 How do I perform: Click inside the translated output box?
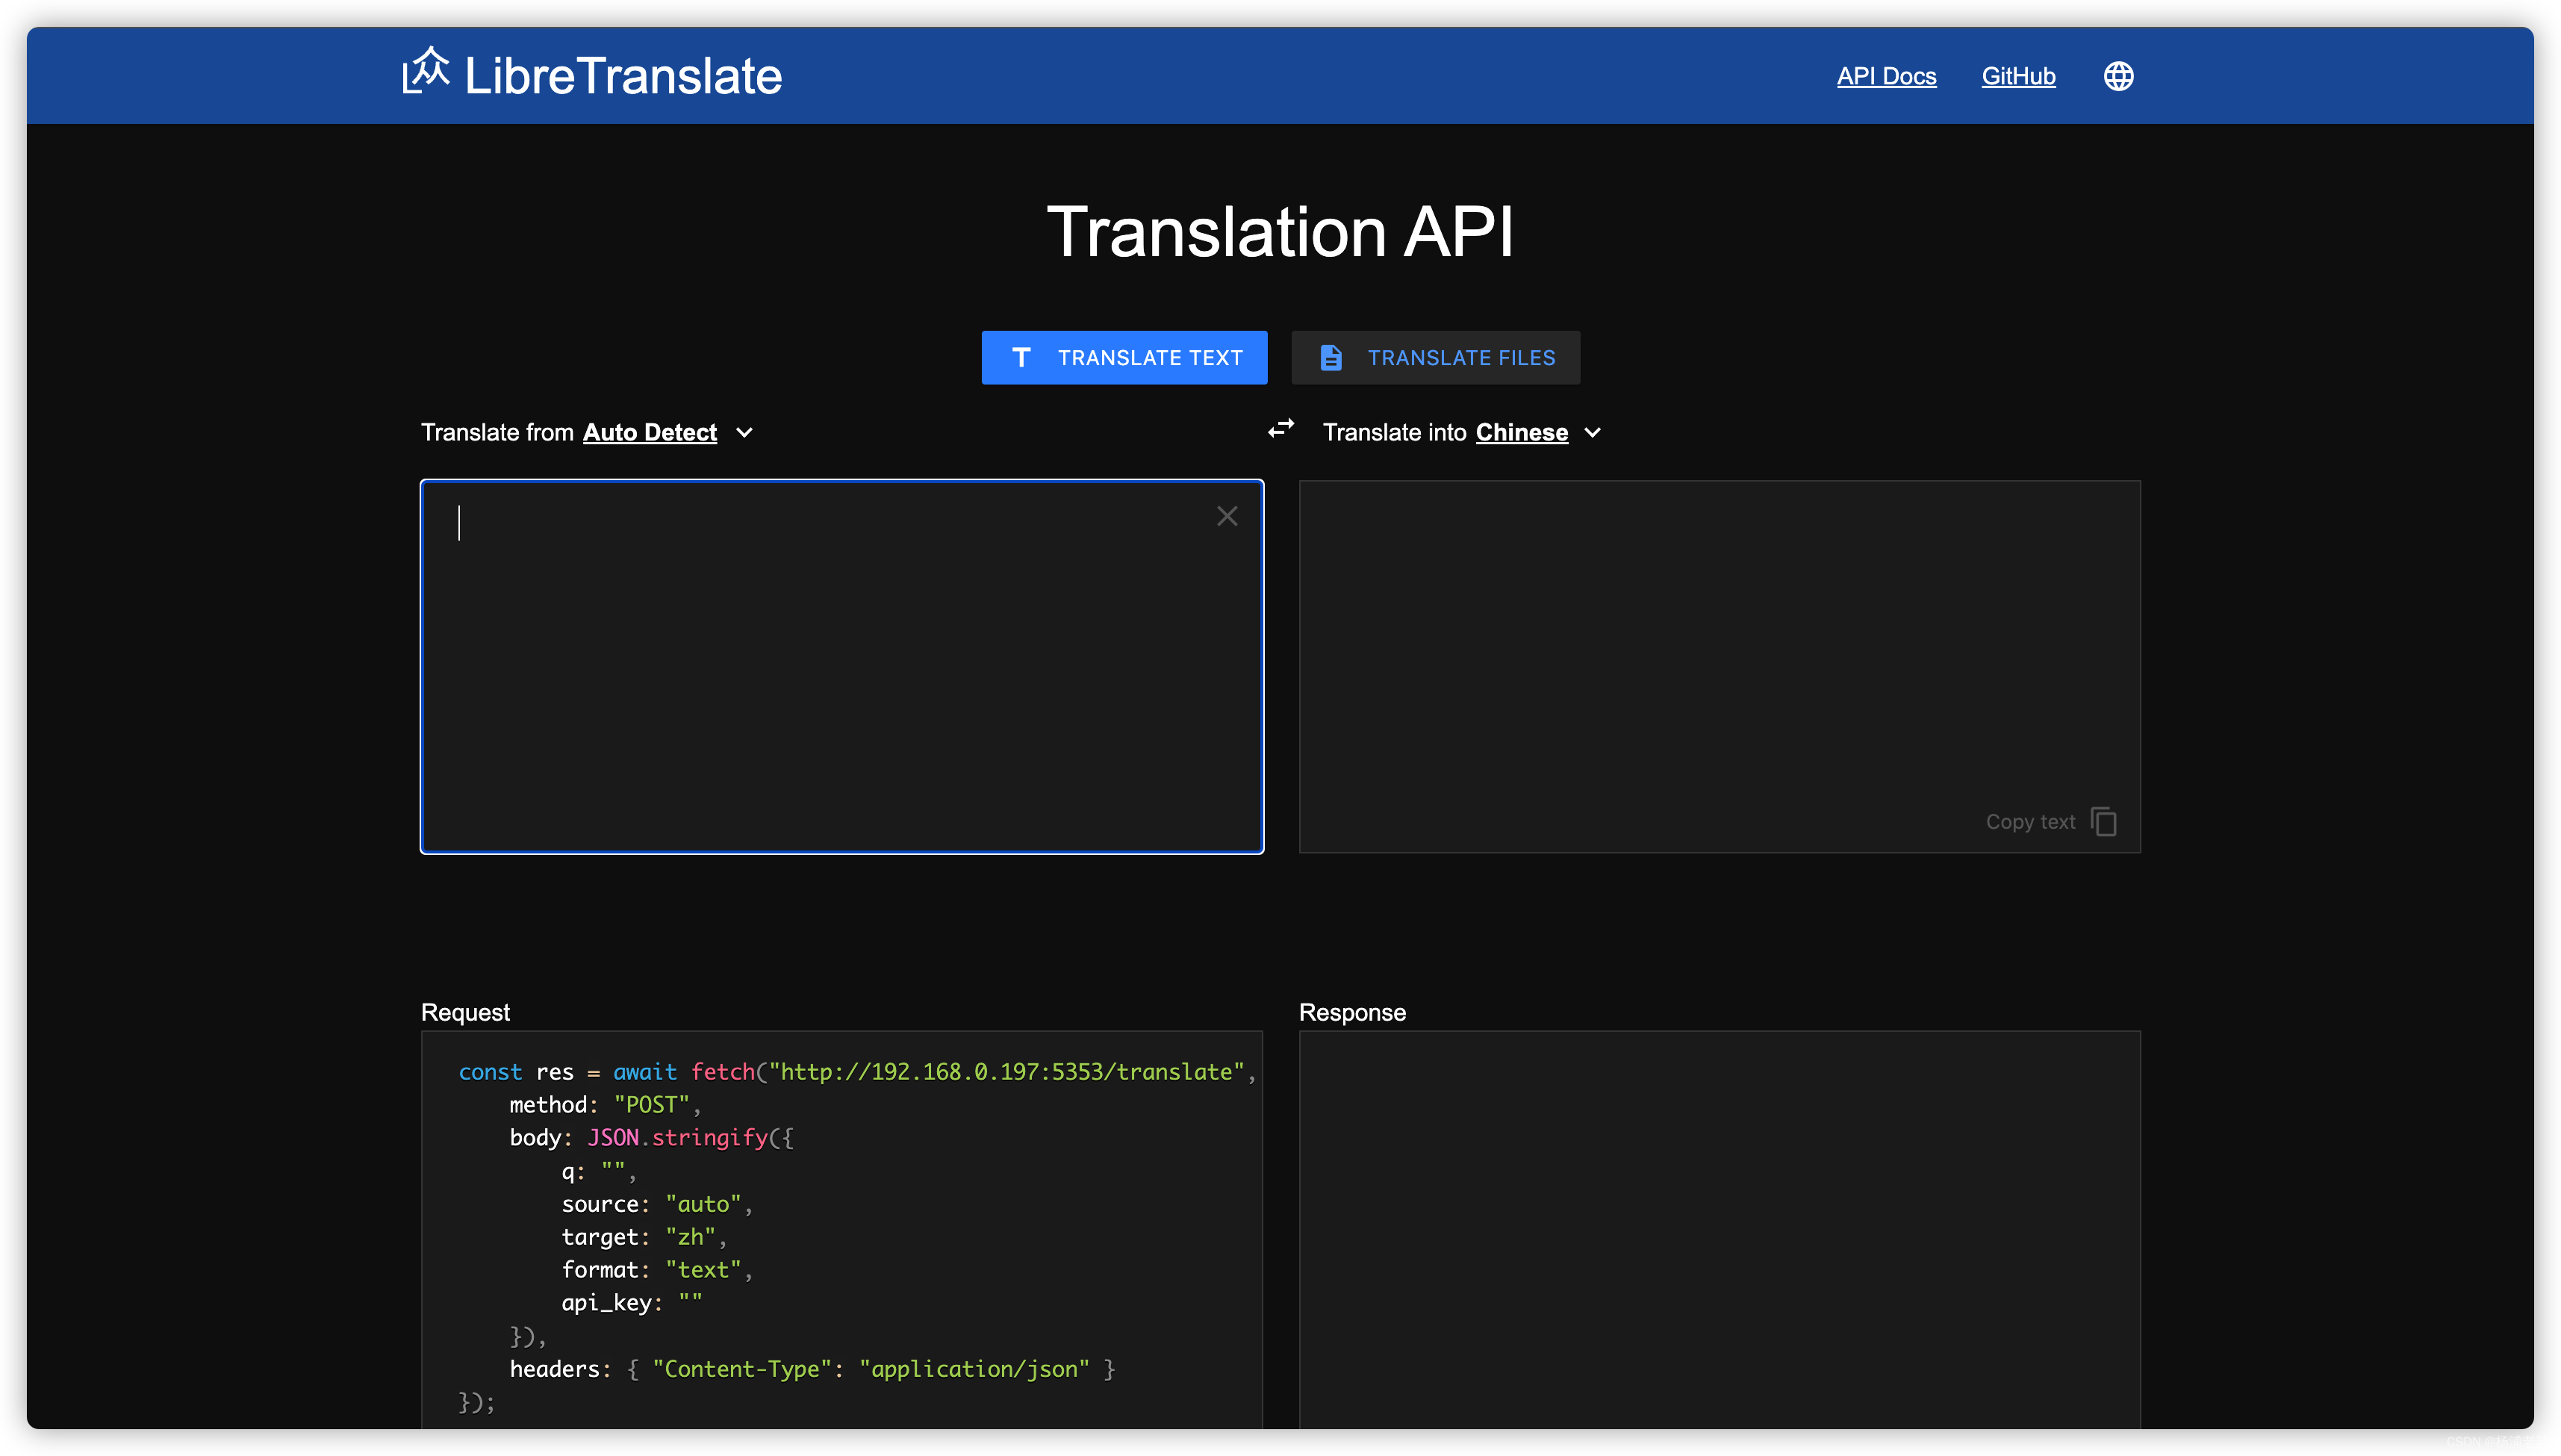1718,640
